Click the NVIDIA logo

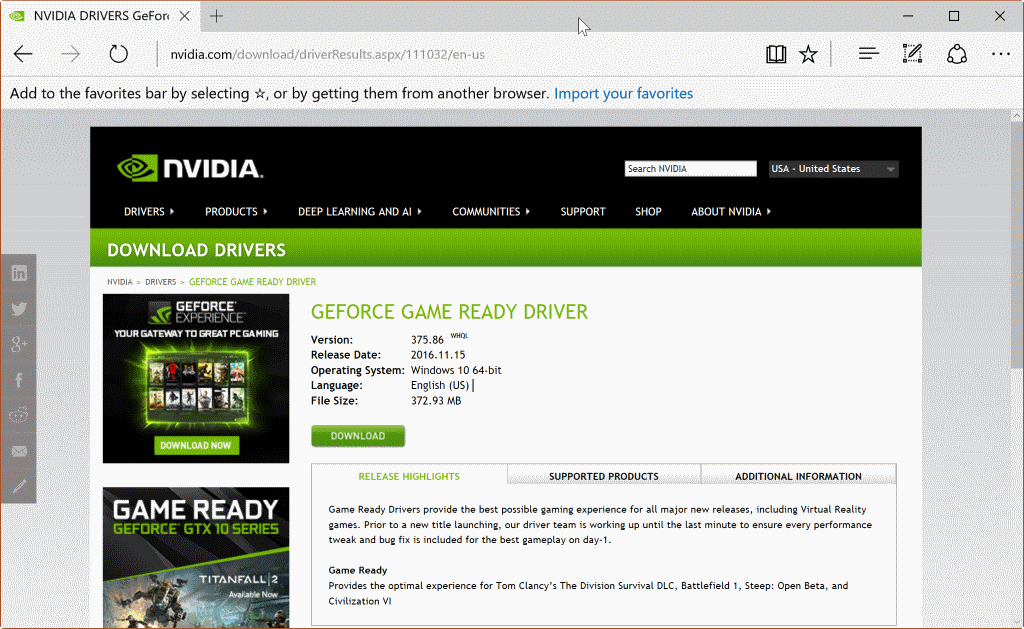[190, 168]
